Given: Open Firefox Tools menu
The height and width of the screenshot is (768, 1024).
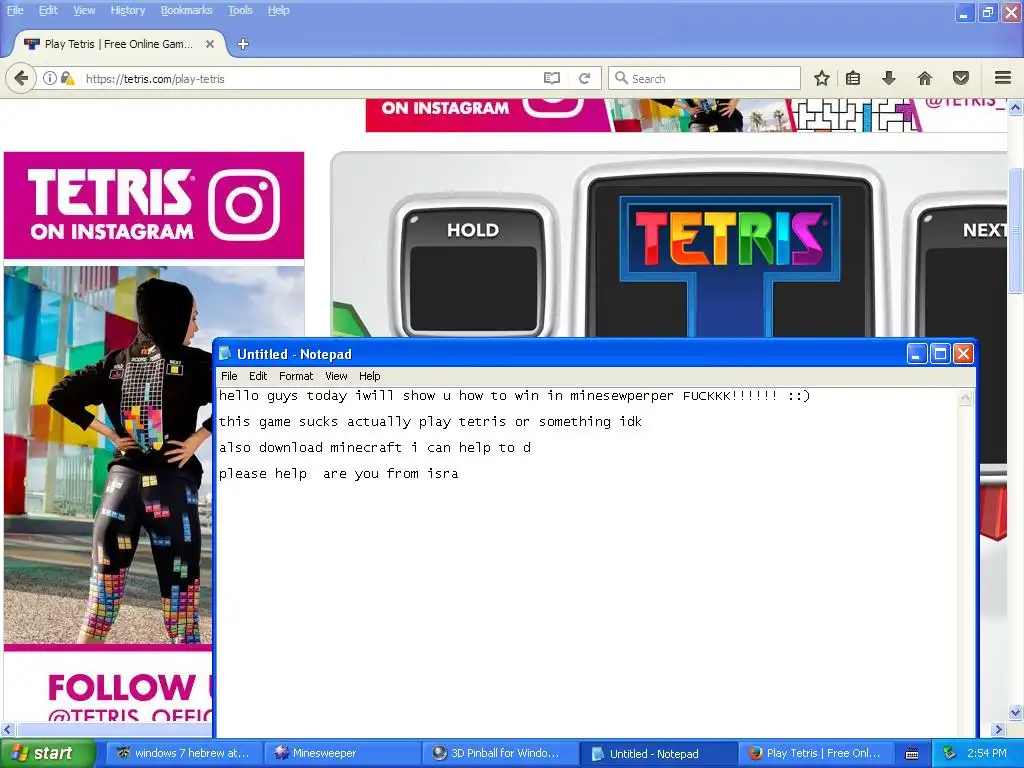Looking at the screenshot, I should (240, 10).
